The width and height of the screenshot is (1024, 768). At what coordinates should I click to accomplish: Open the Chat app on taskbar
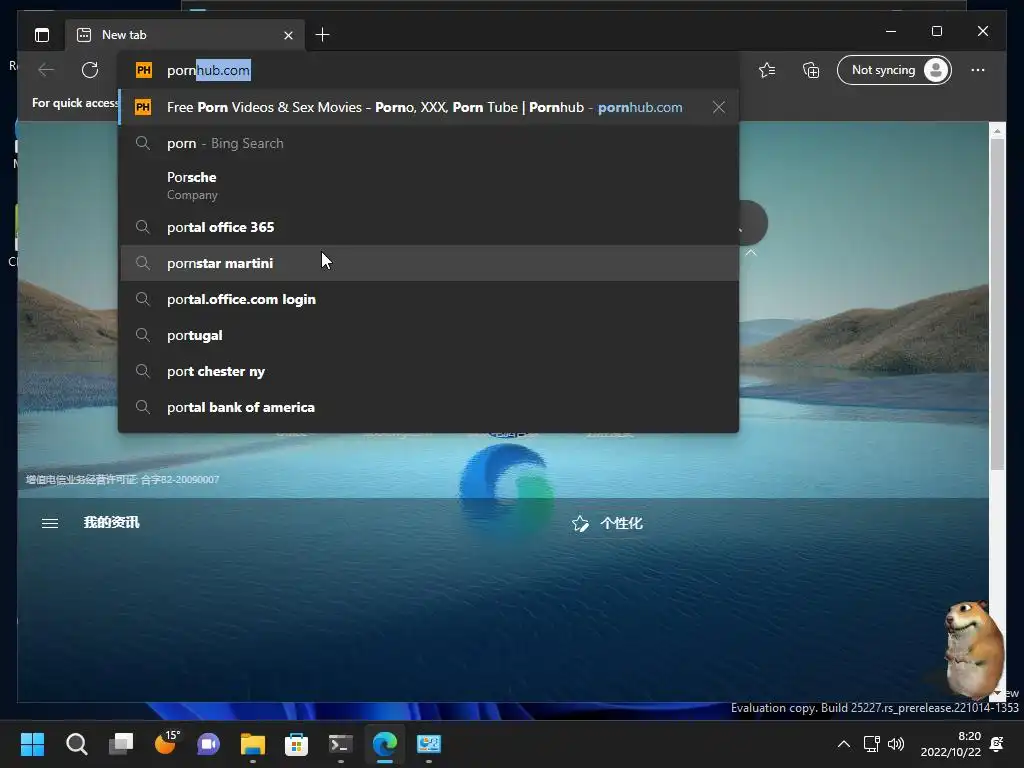click(x=209, y=744)
